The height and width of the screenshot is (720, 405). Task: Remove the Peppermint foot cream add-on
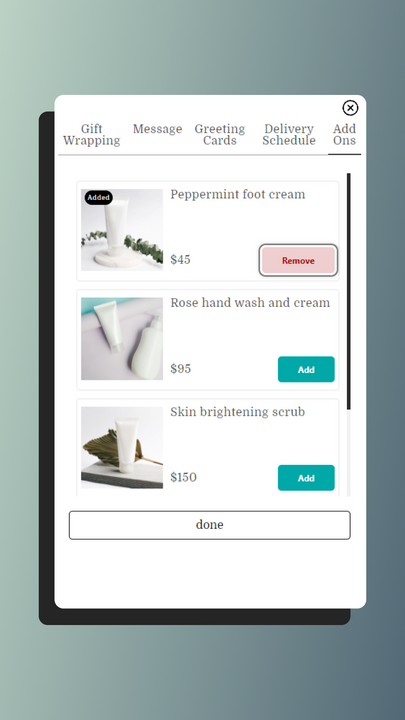tap(298, 260)
